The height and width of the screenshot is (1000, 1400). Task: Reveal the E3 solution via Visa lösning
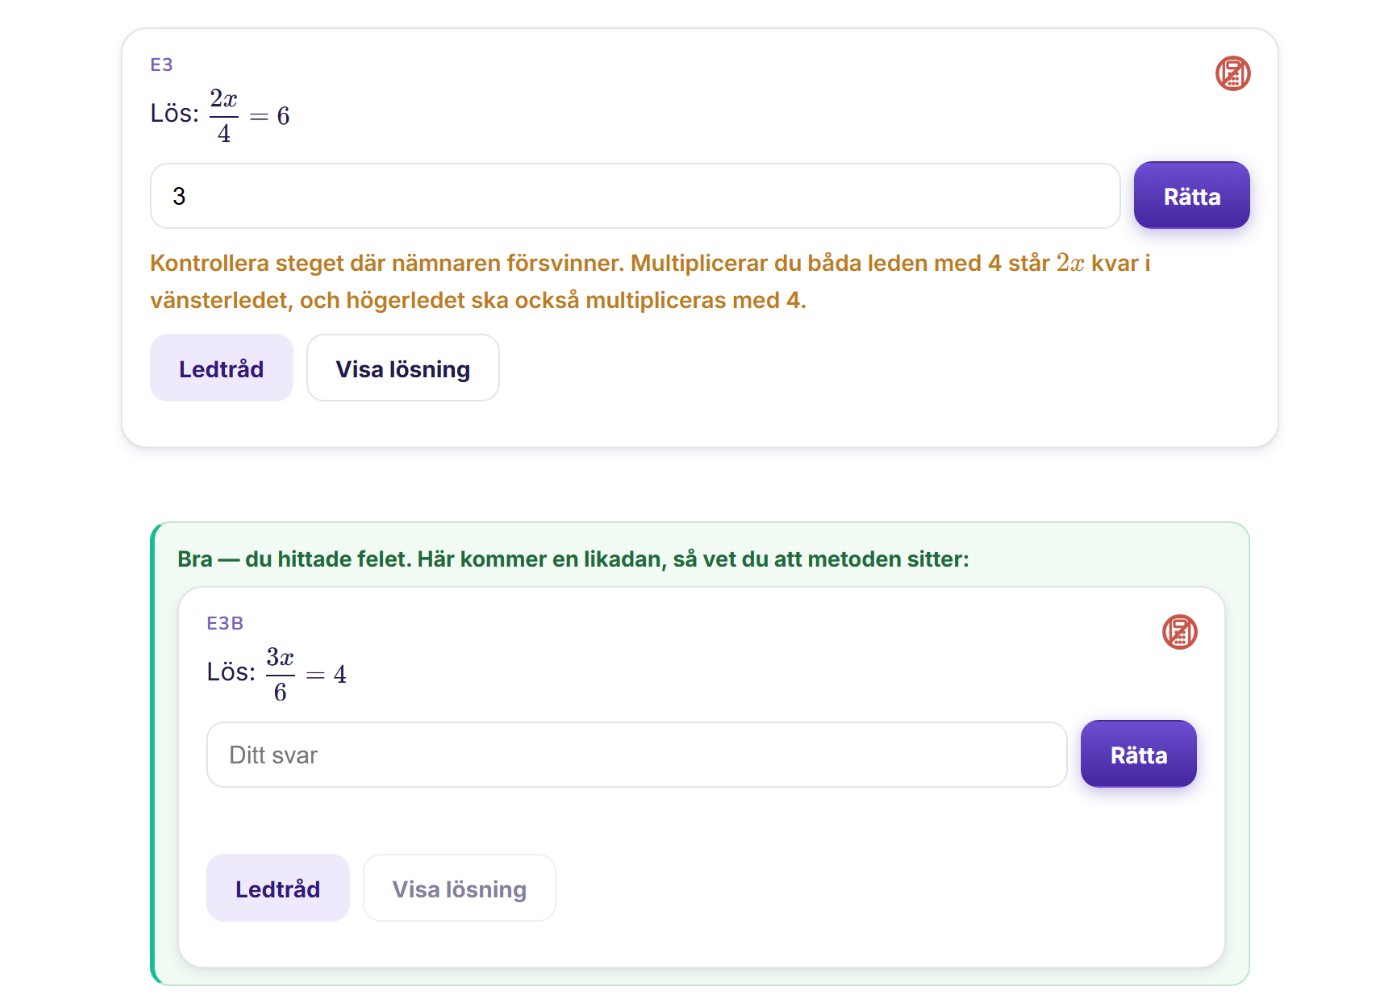tap(402, 369)
